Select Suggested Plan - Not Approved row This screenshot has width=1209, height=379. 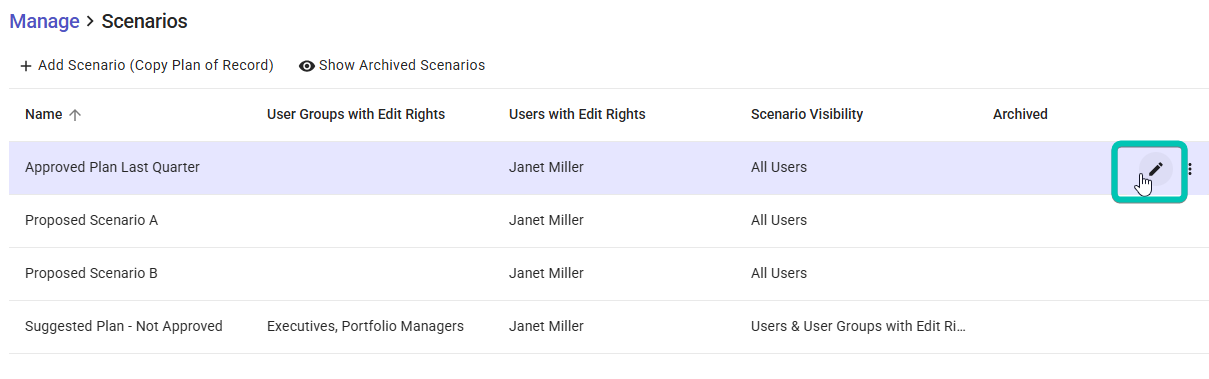pos(608,327)
